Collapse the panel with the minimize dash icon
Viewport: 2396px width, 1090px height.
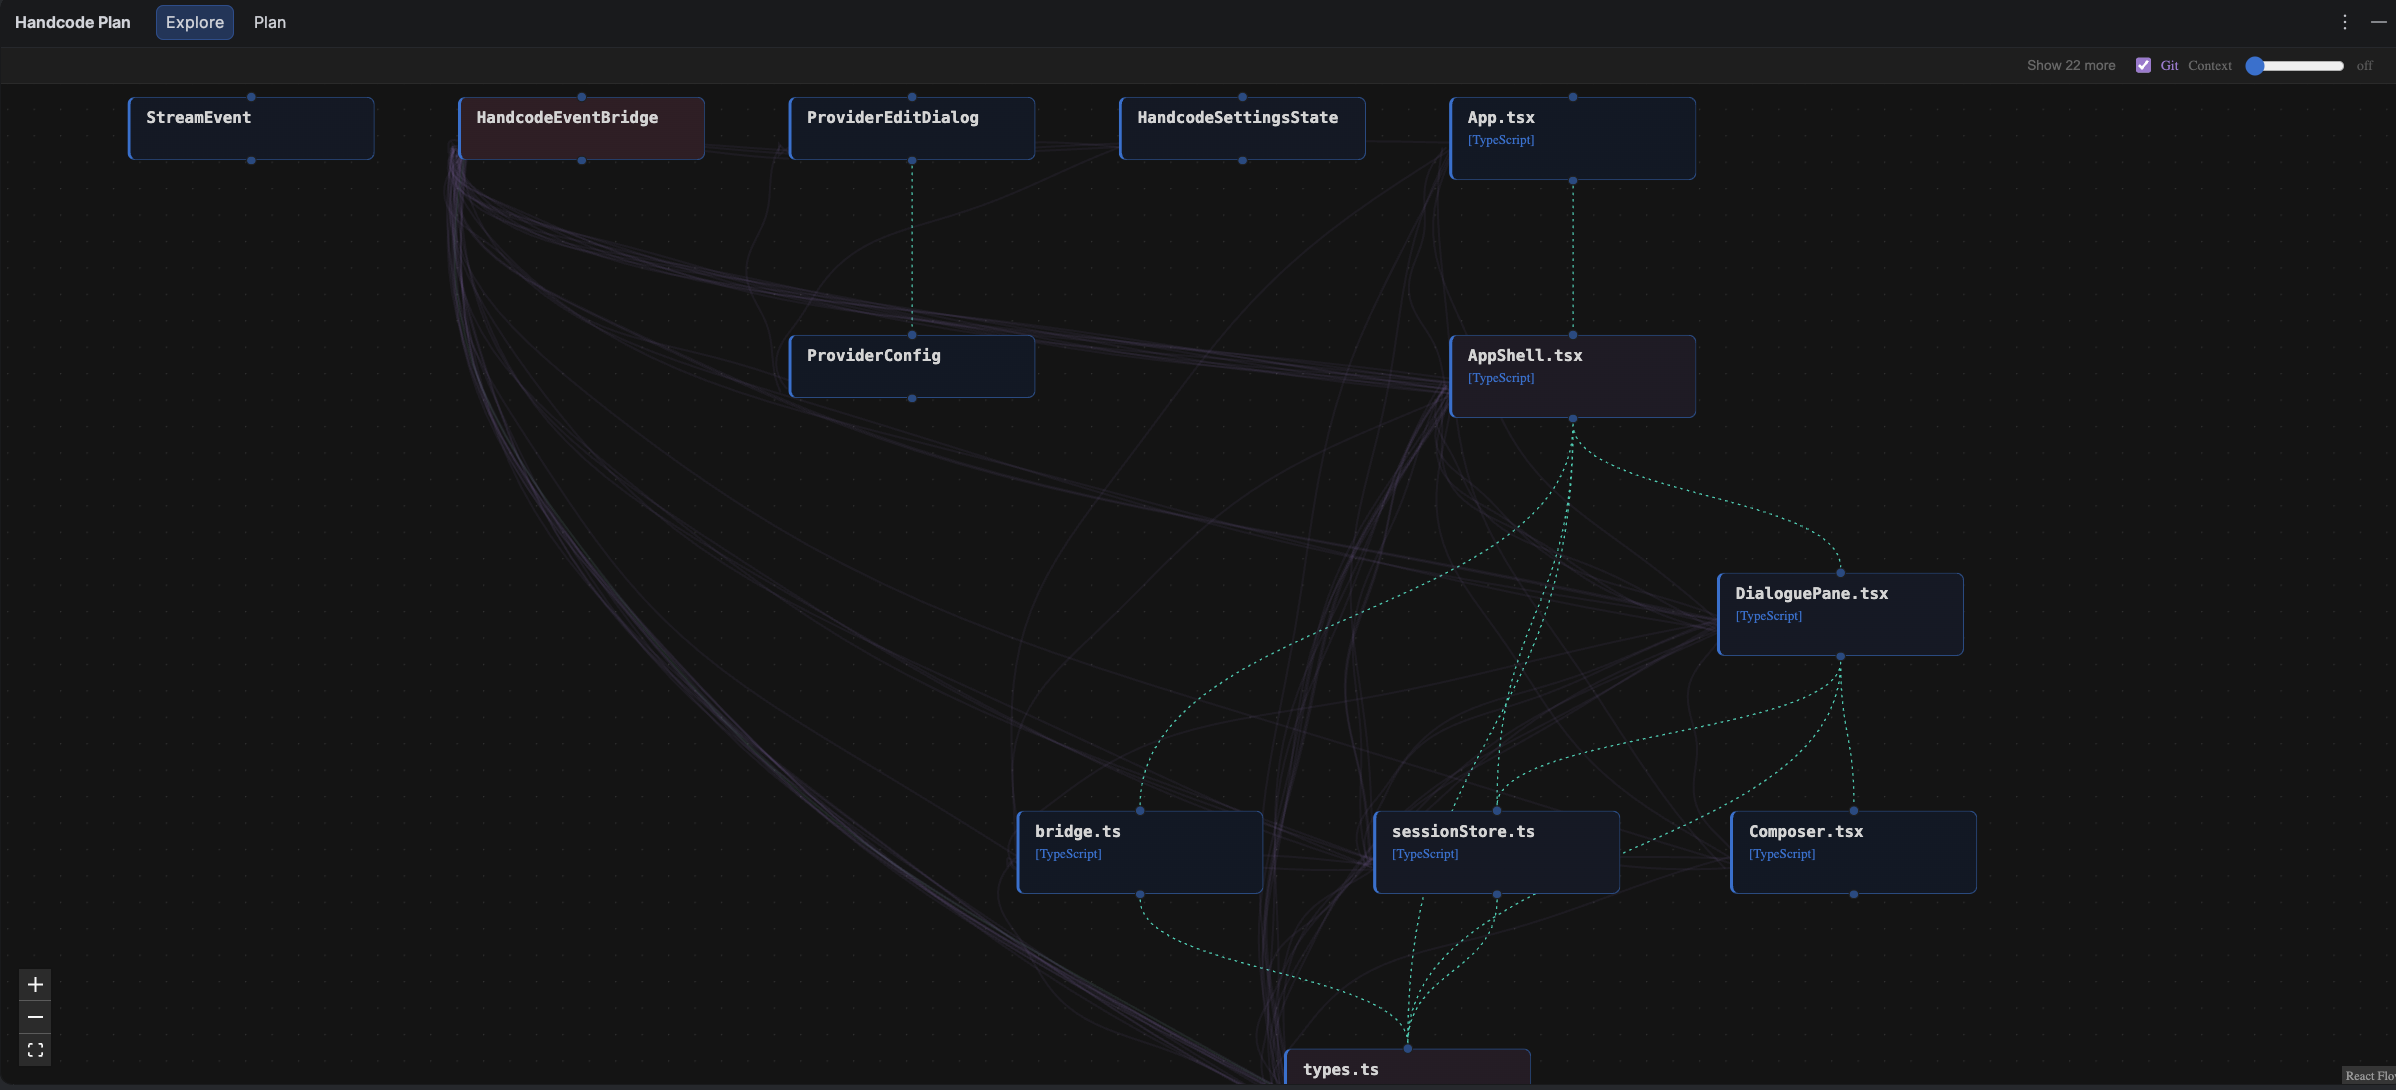pos(2379,22)
